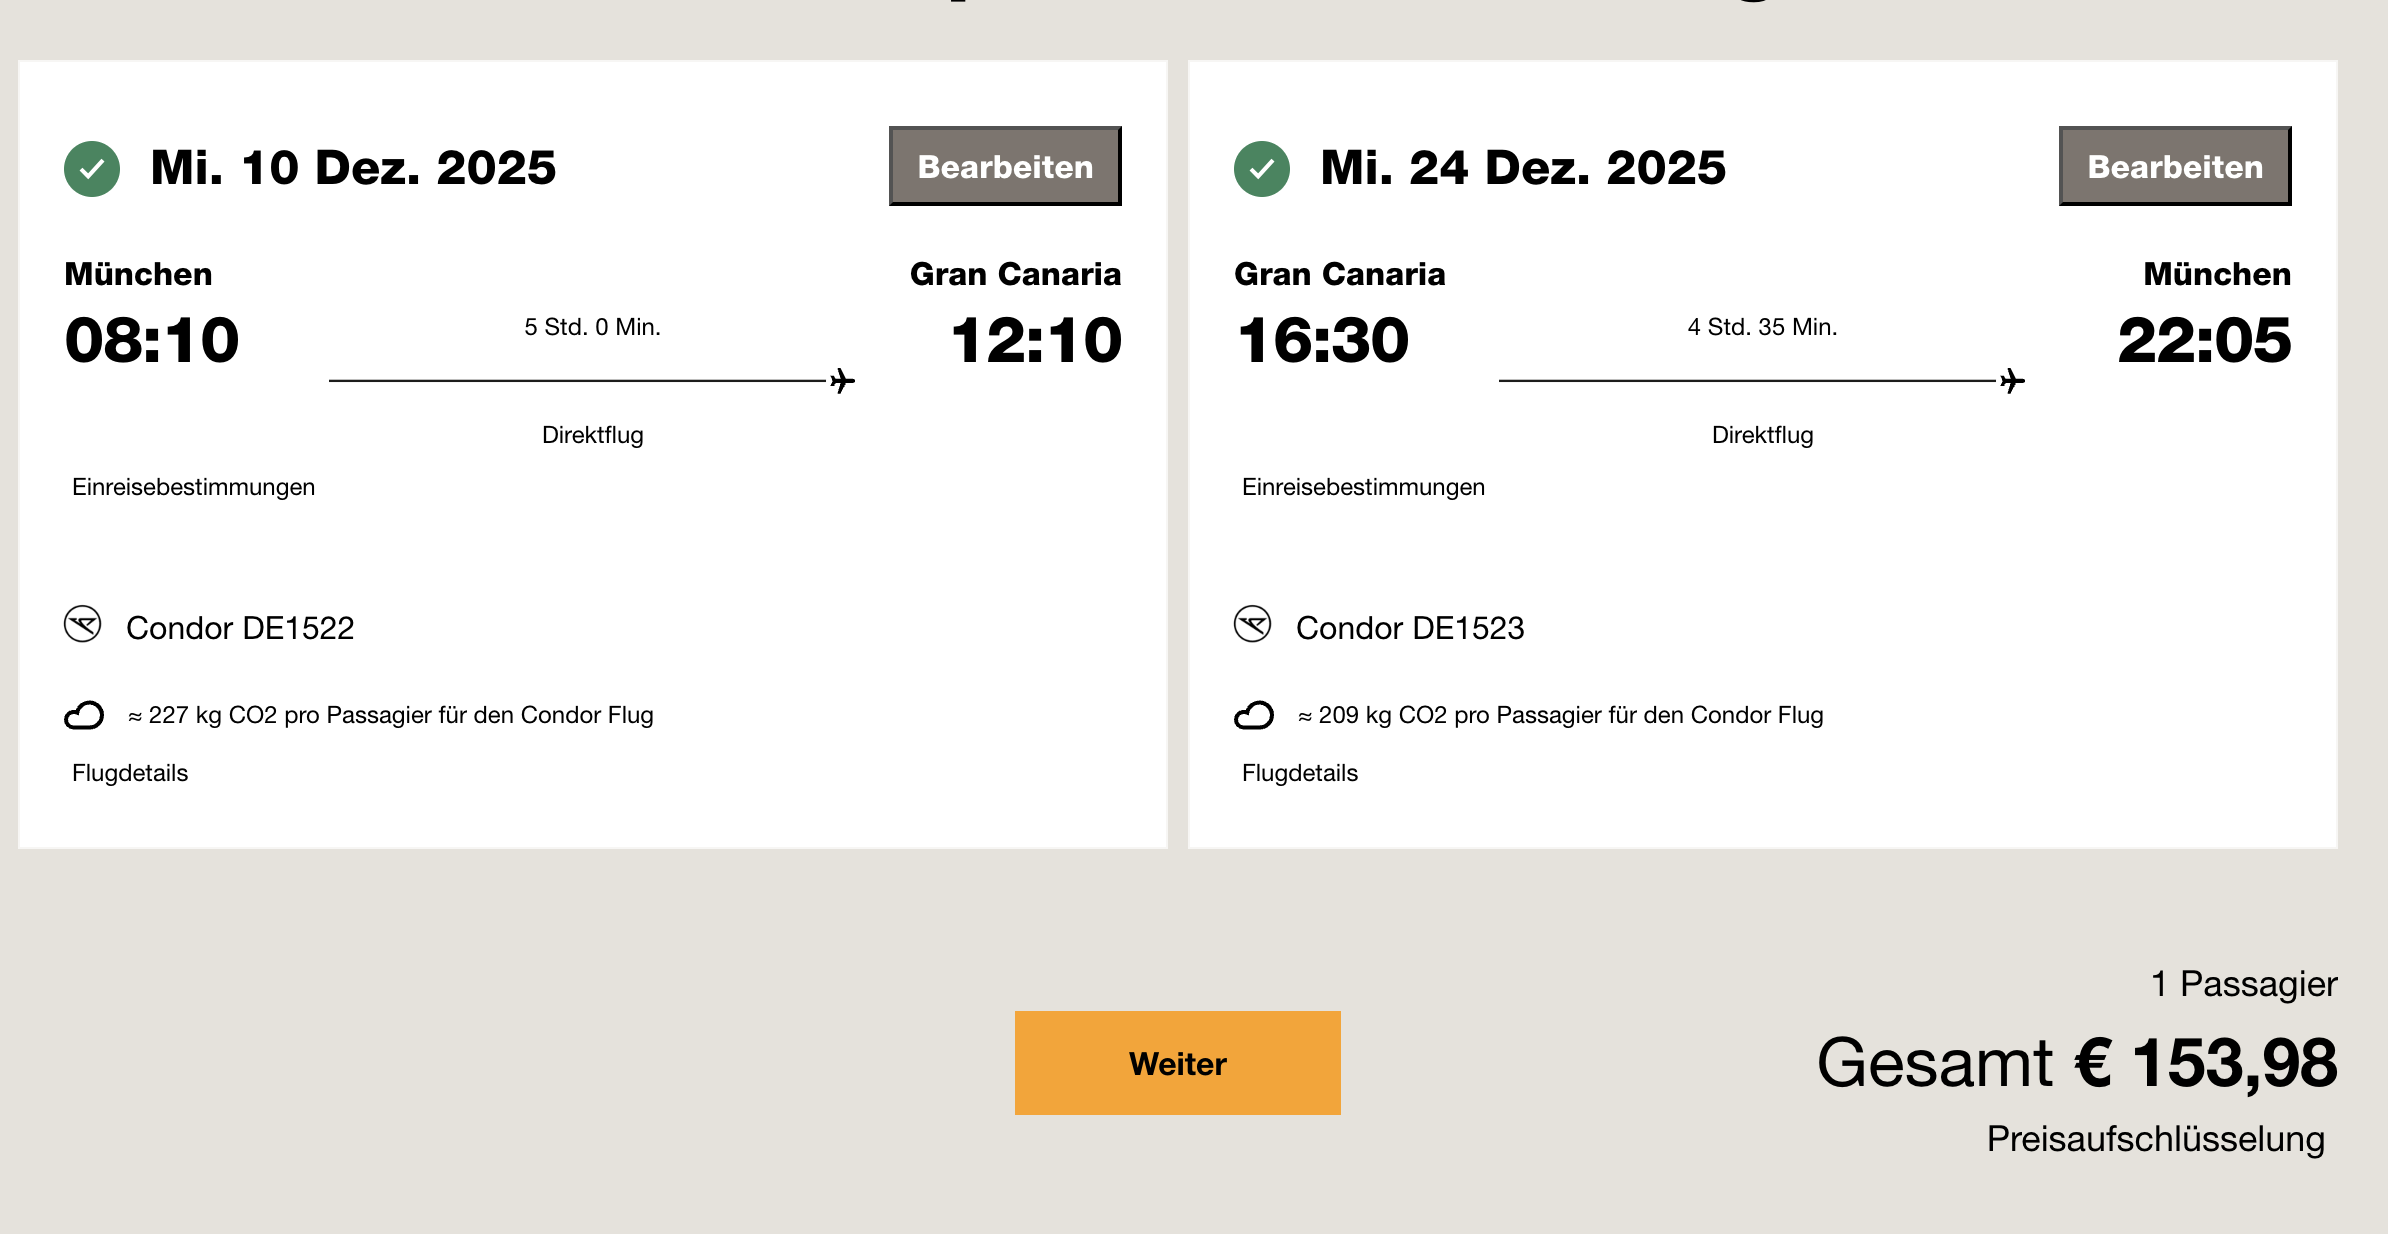Screen dimensions: 2388x1234
Task: Continue booking with the Weiter button
Action: (1177, 1063)
